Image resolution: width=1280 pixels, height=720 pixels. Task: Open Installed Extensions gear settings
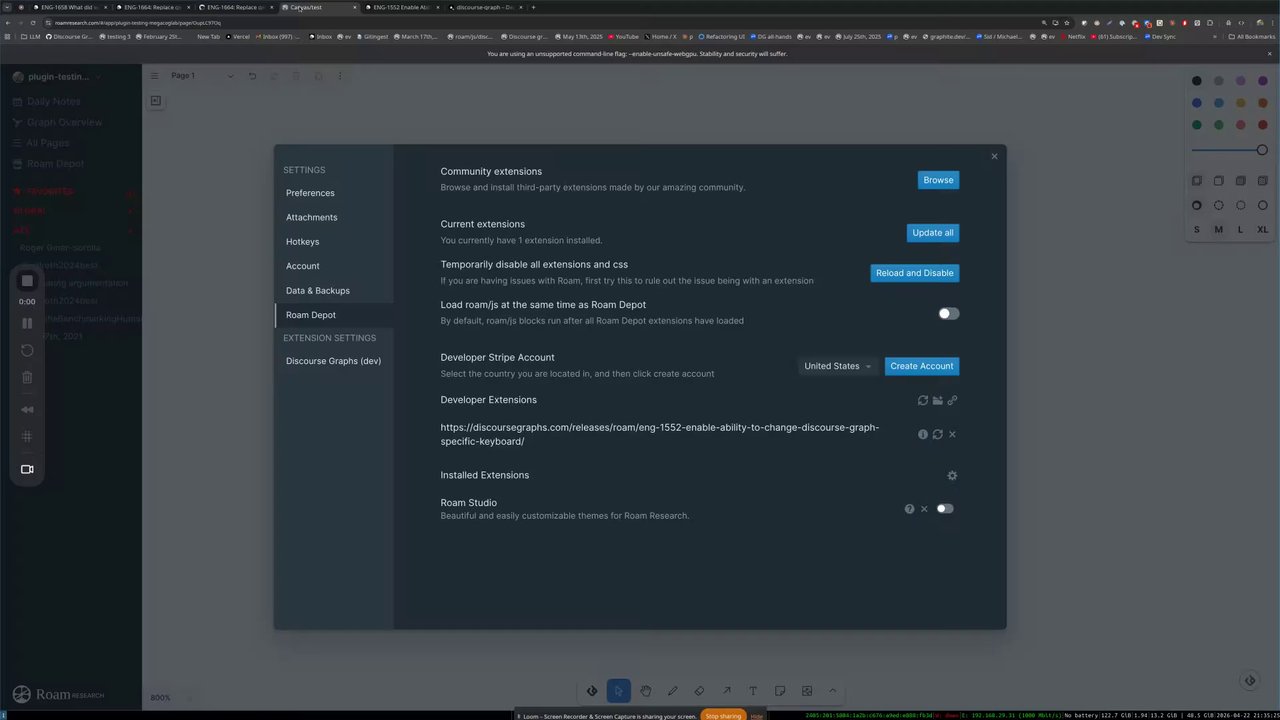[x=952, y=476]
